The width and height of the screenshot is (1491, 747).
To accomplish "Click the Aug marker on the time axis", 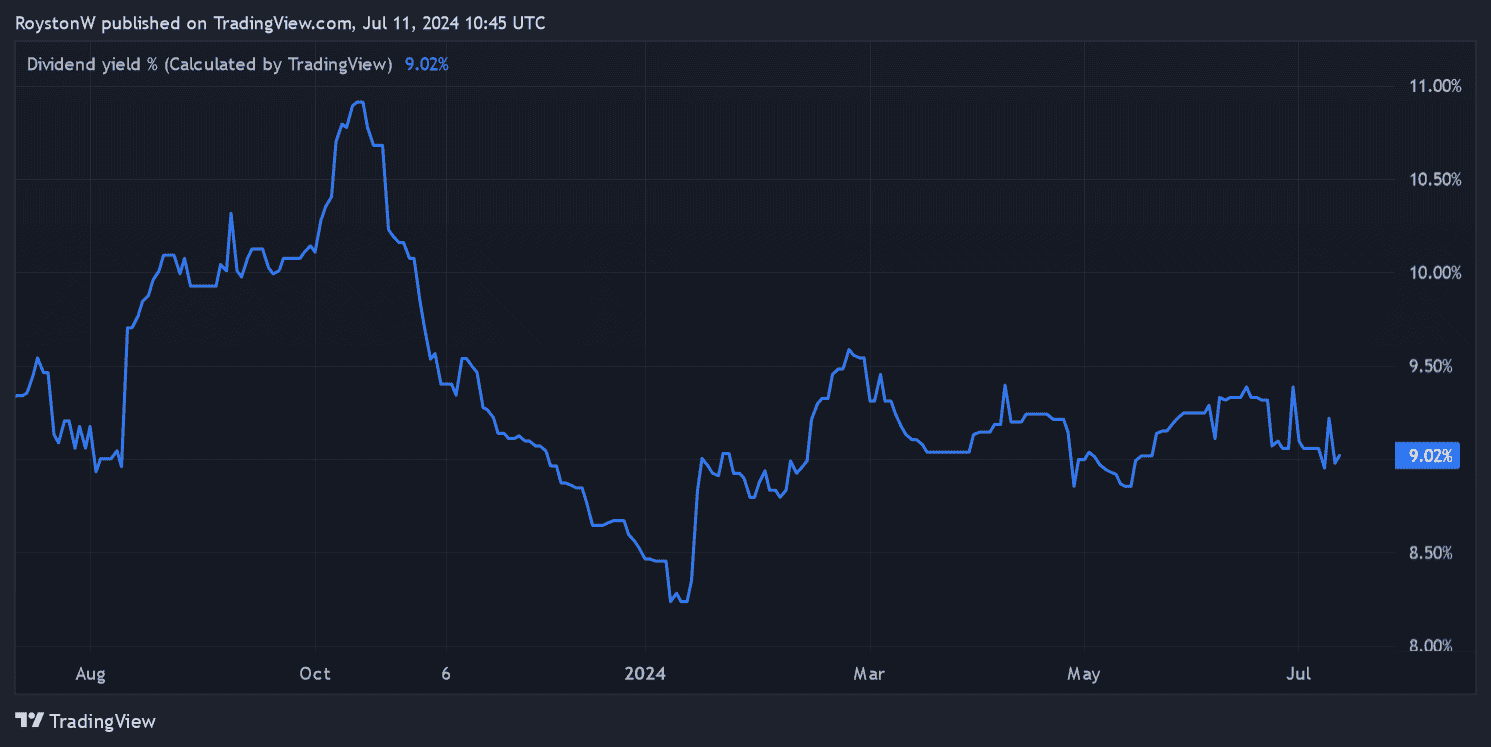I will tap(90, 674).
